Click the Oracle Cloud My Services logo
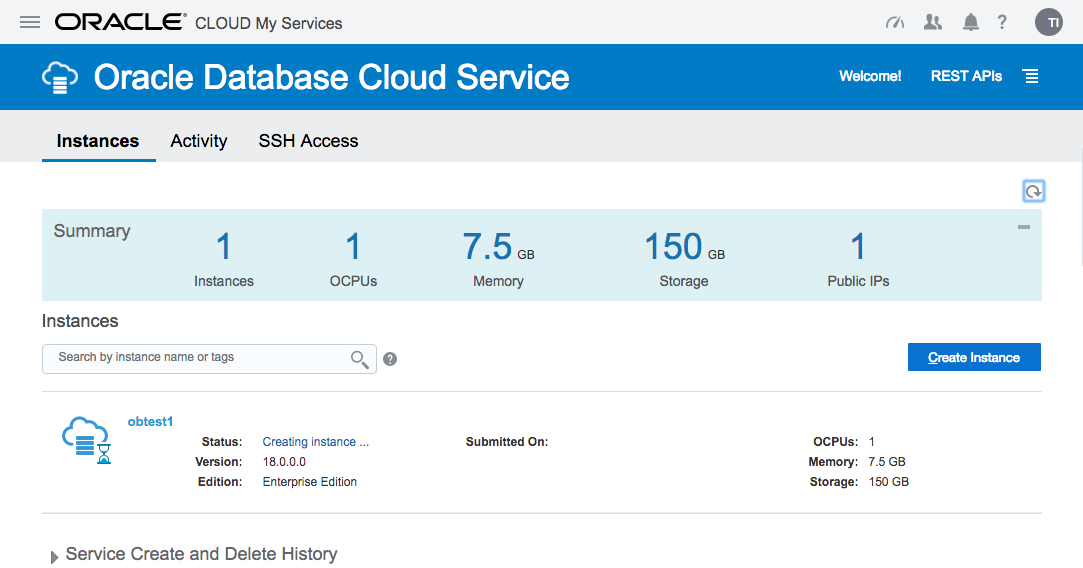This screenshot has width=1083, height=568. (199, 23)
